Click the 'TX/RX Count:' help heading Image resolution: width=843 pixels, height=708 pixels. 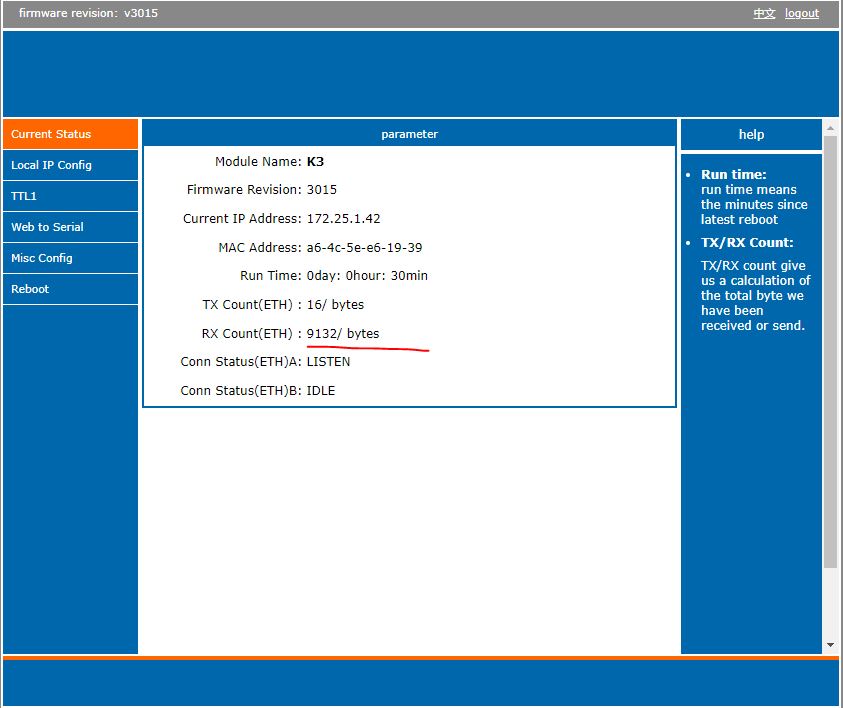point(747,242)
